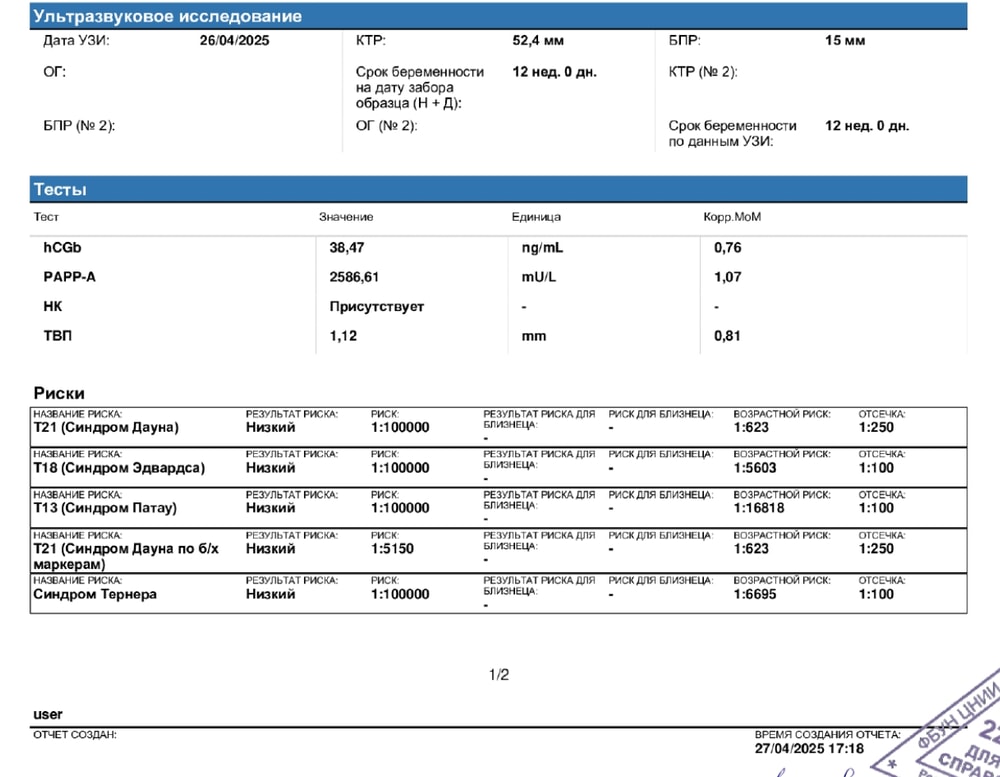The height and width of the screenshot is (777, 1000).
Task: Click the page indicator 1/2
Action: click(x=499, y=675)
